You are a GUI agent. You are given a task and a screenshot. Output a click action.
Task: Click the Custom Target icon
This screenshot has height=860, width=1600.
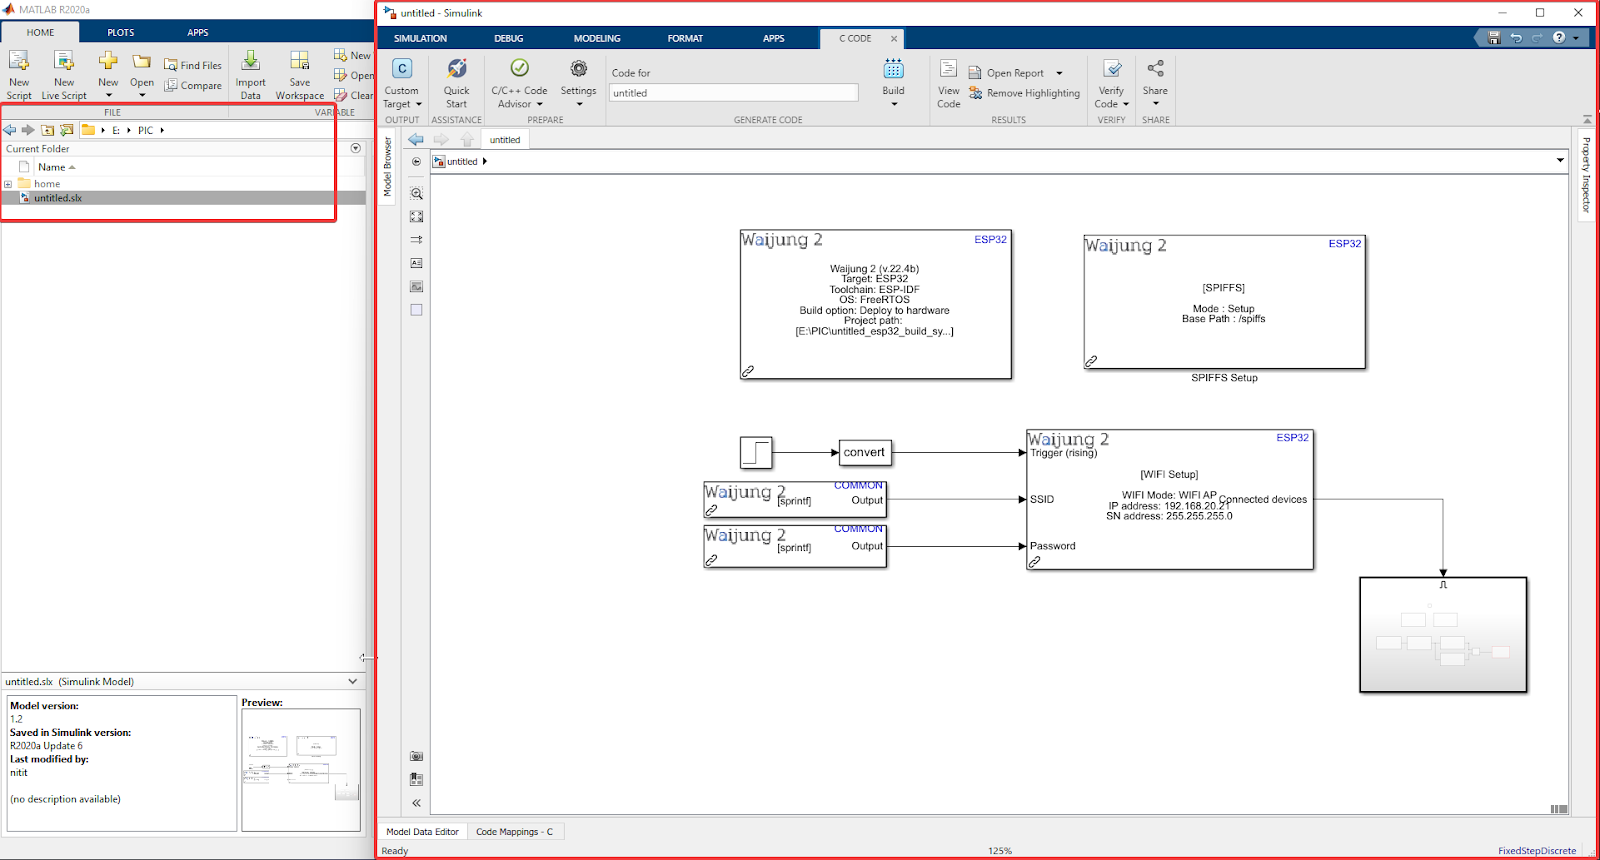point(402,68)
